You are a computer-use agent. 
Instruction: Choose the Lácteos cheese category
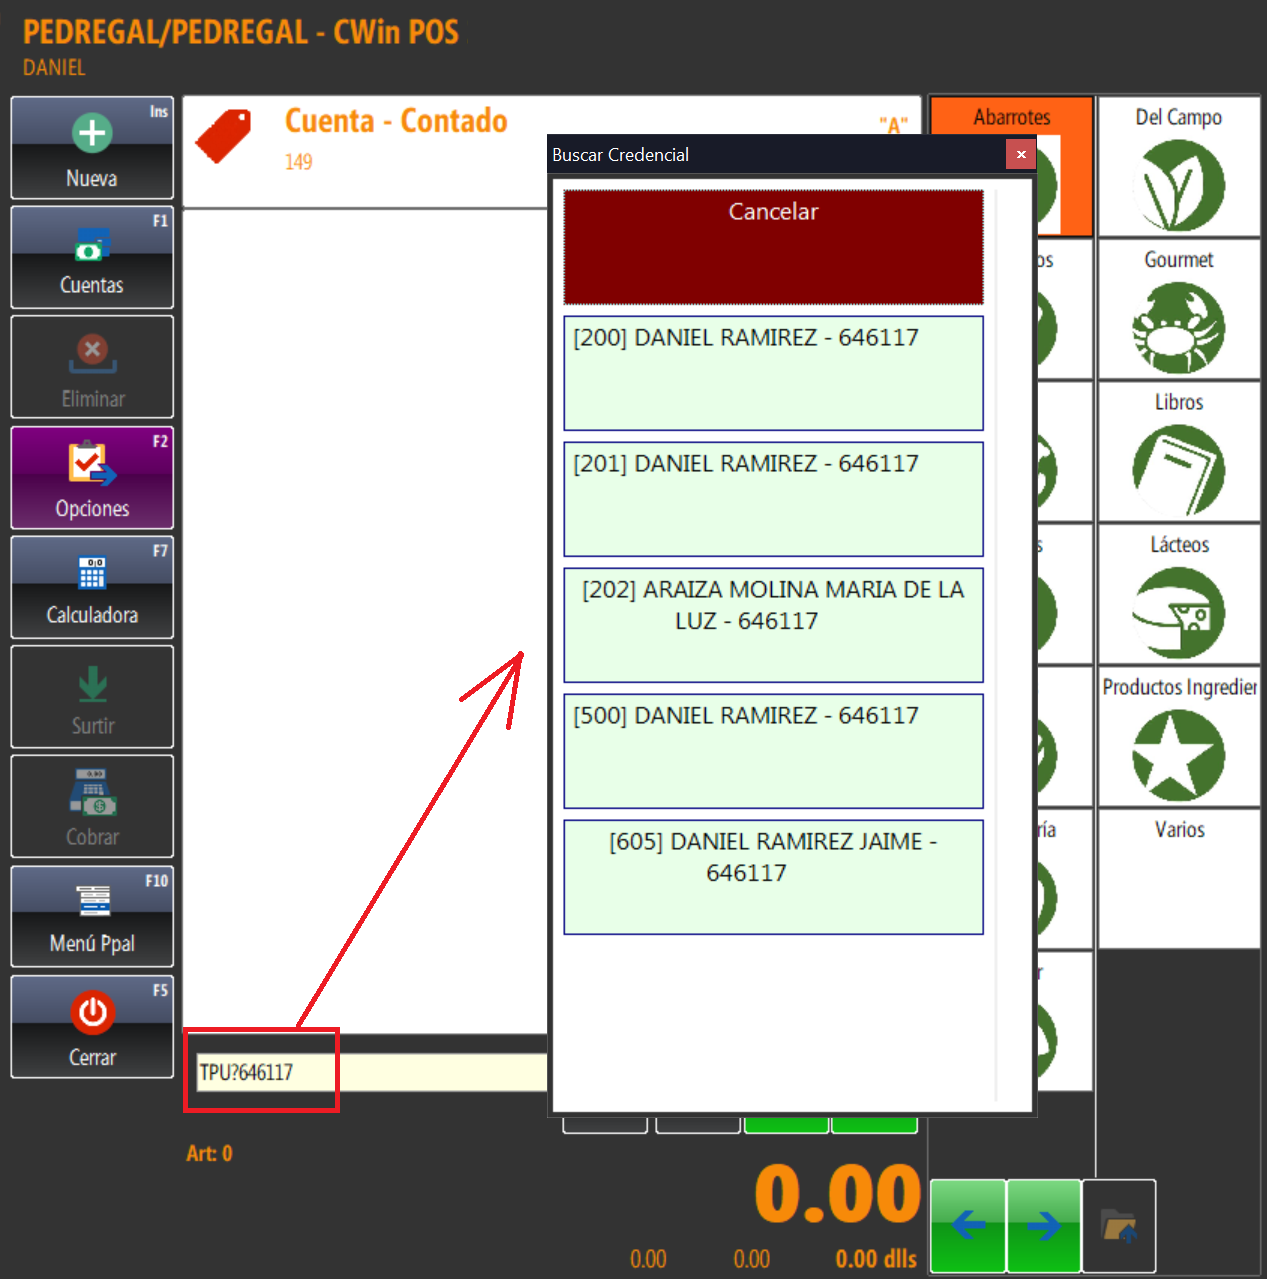1178,613
